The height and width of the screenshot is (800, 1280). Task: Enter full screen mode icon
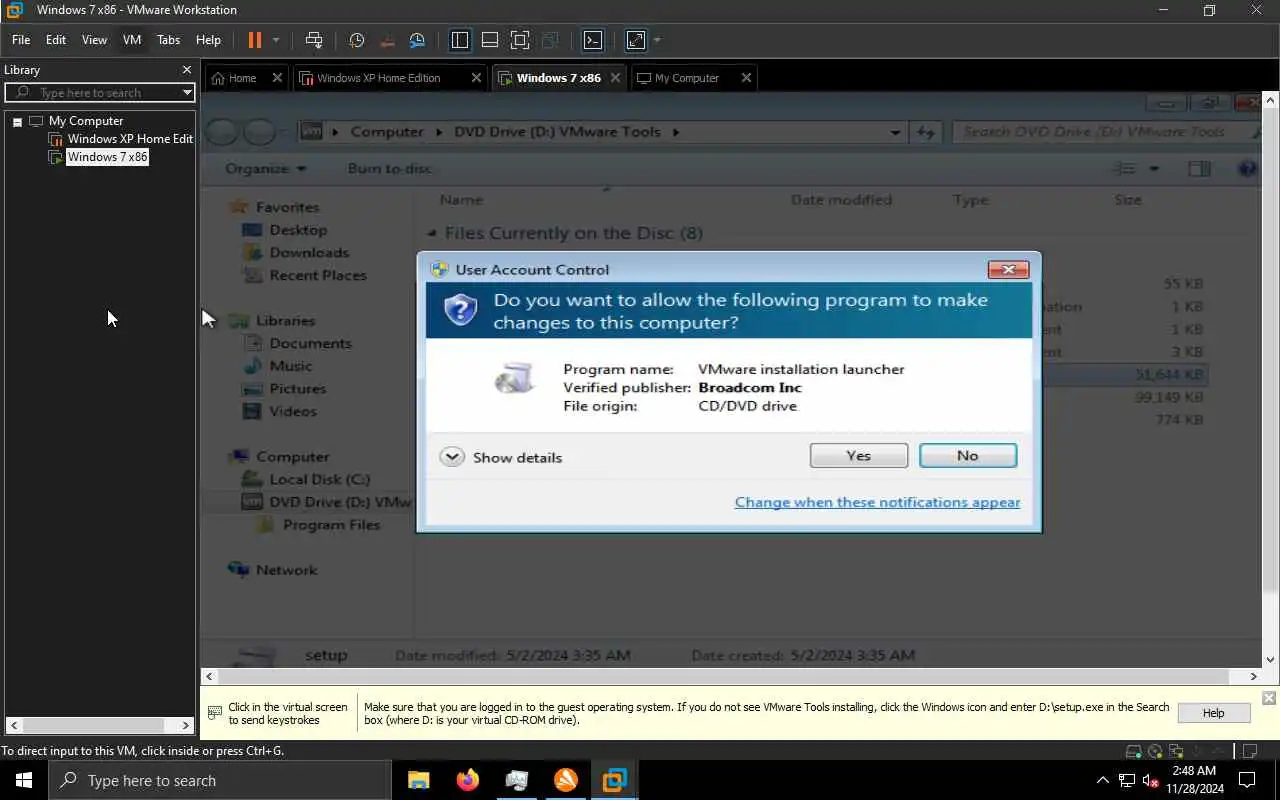pos(520,40)
